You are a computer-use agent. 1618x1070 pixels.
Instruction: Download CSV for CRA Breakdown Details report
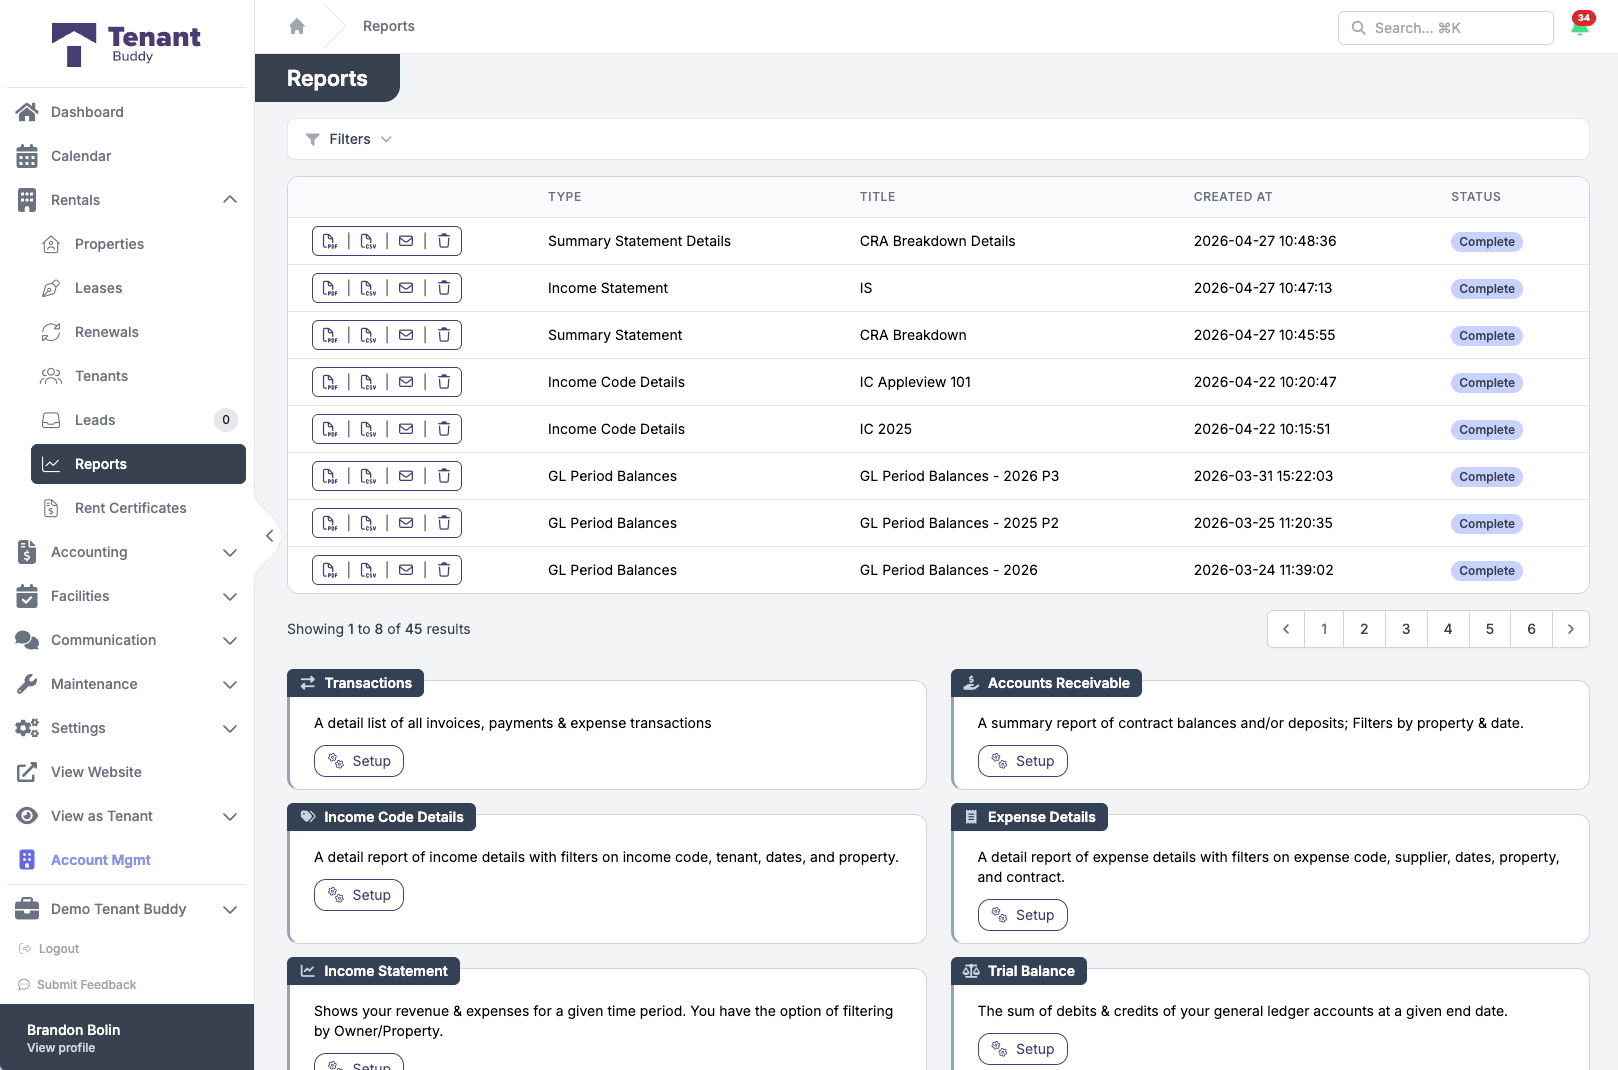(x=368, y=241)
